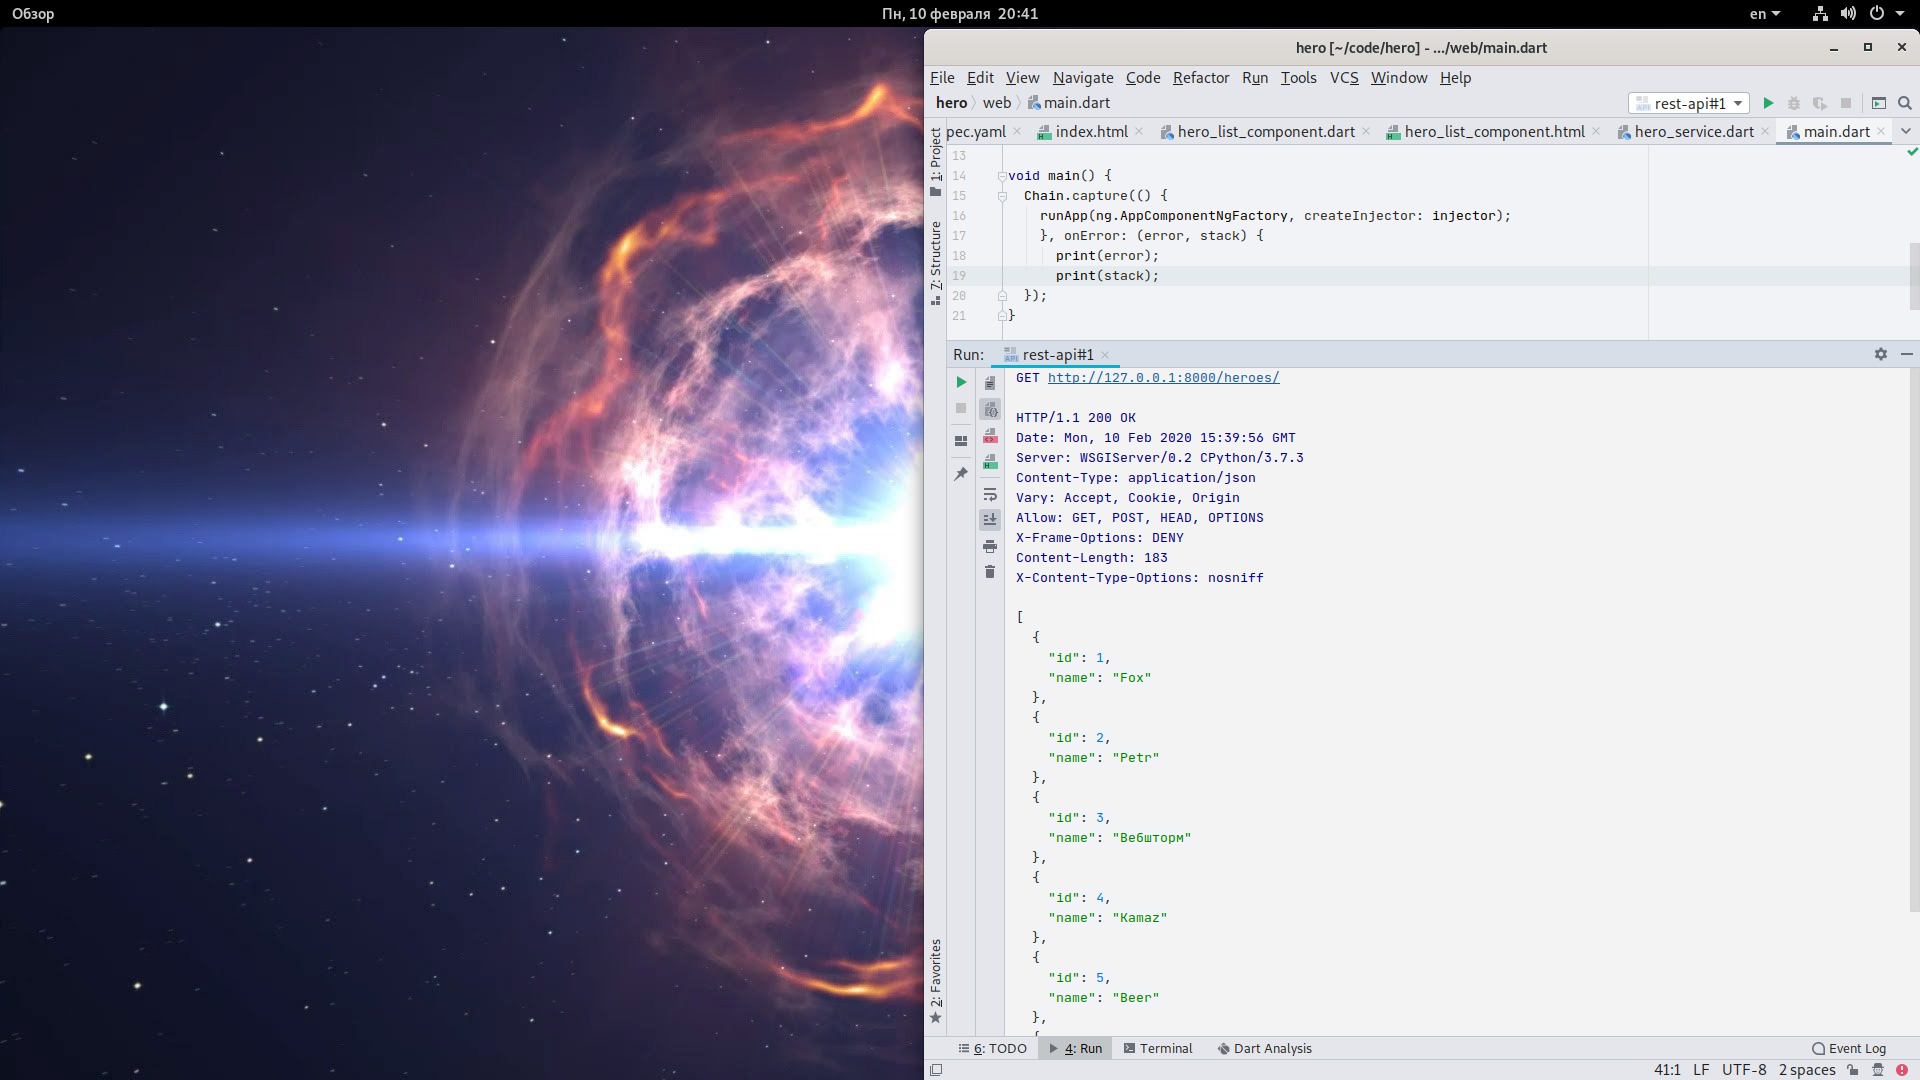Show the response in HTML preview format
This screenshot has width=1920, height=1080.
click(990, 461)
